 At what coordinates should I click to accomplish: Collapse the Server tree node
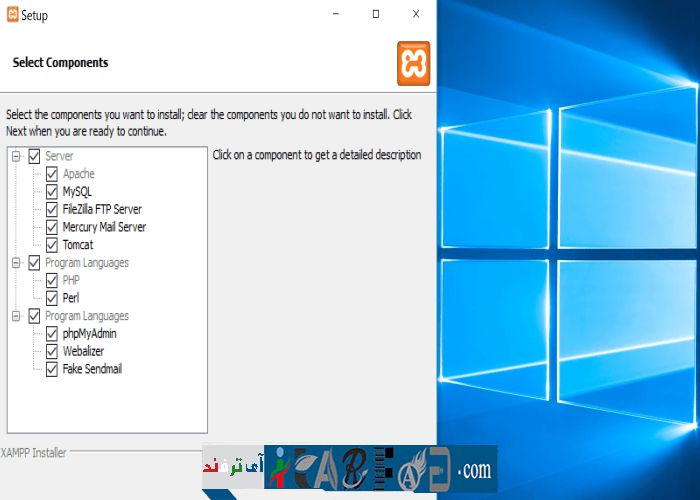16,156
